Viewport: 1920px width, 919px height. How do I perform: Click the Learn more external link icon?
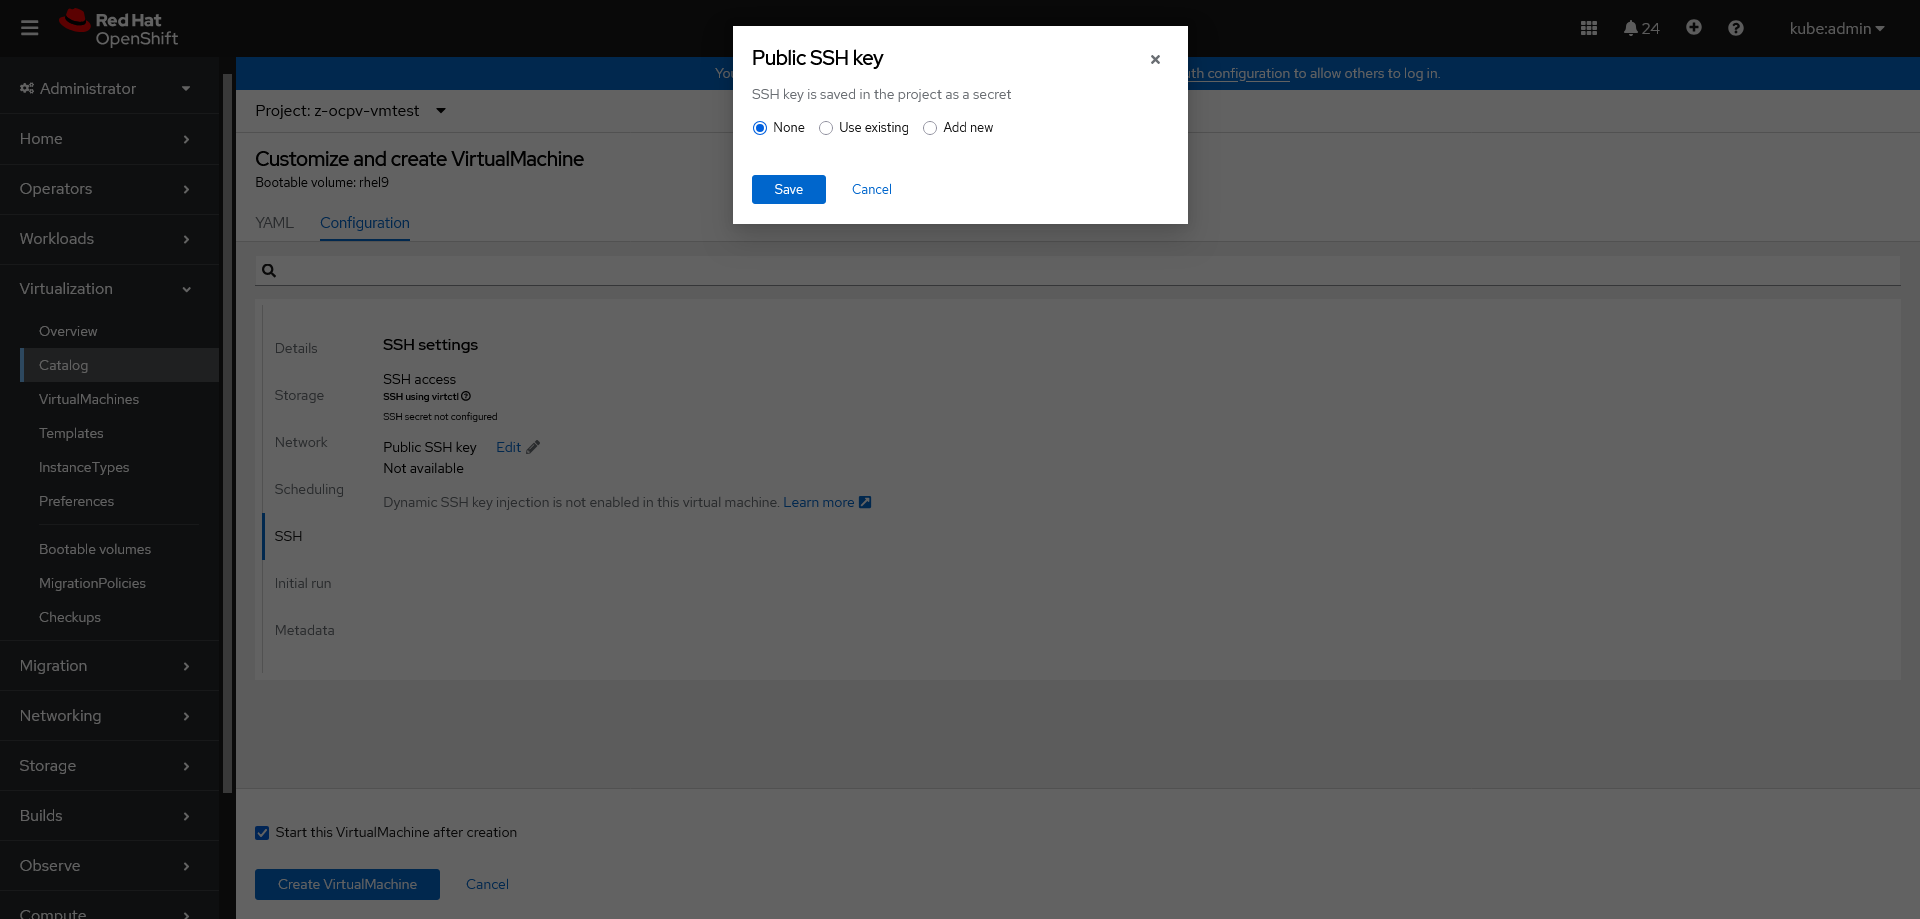[x=865, y=502]
